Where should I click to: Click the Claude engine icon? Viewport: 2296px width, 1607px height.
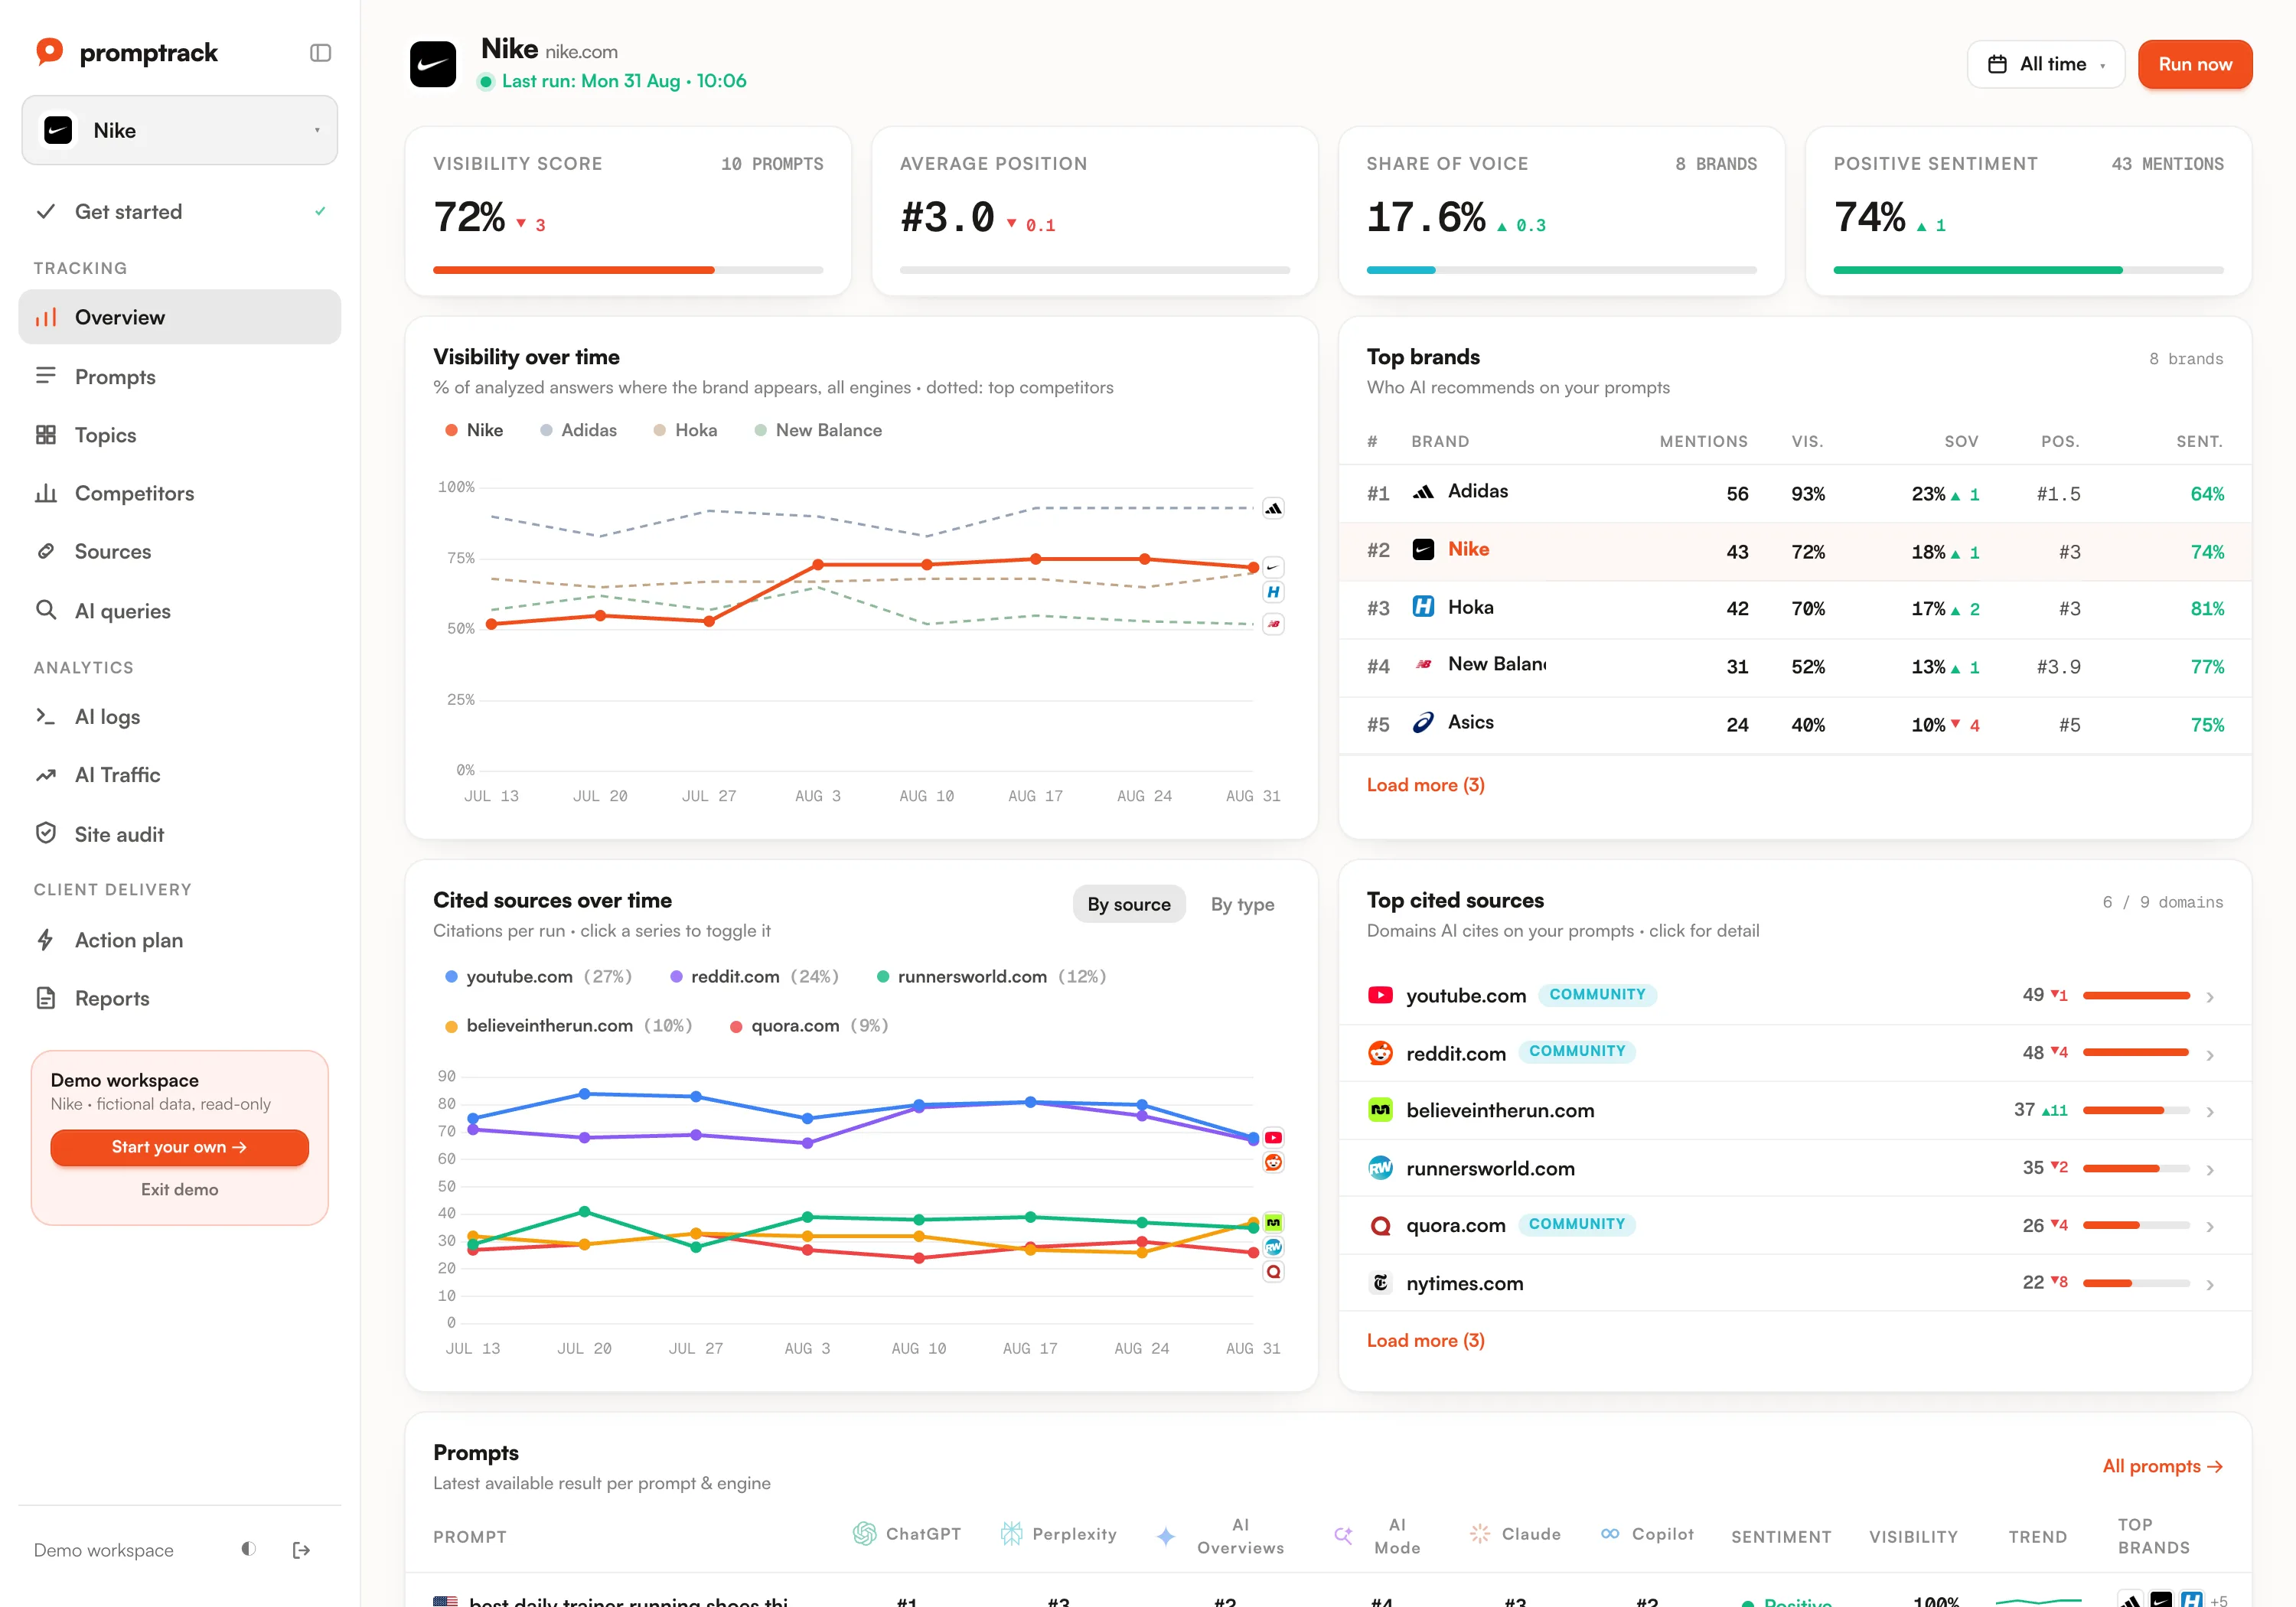point(1480,1534)
